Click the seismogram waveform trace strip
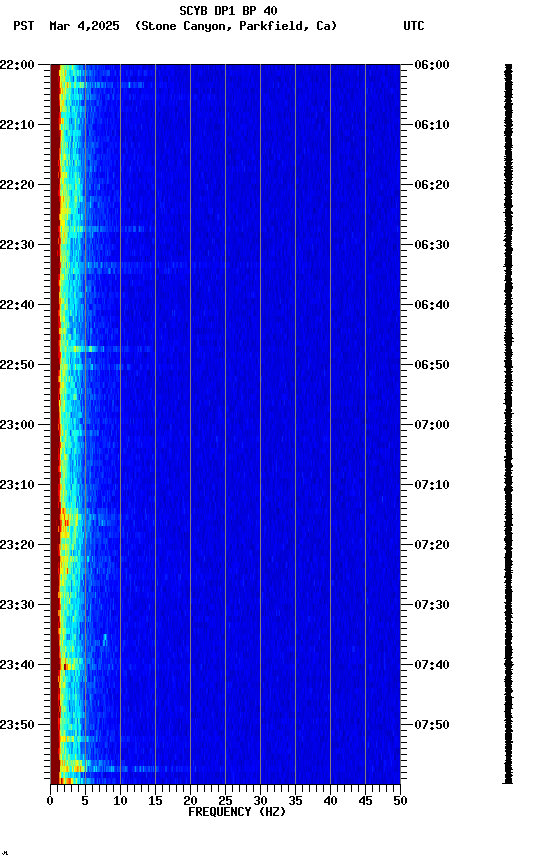552x864 pixels. pyautogui.click(x=508, y=424)
